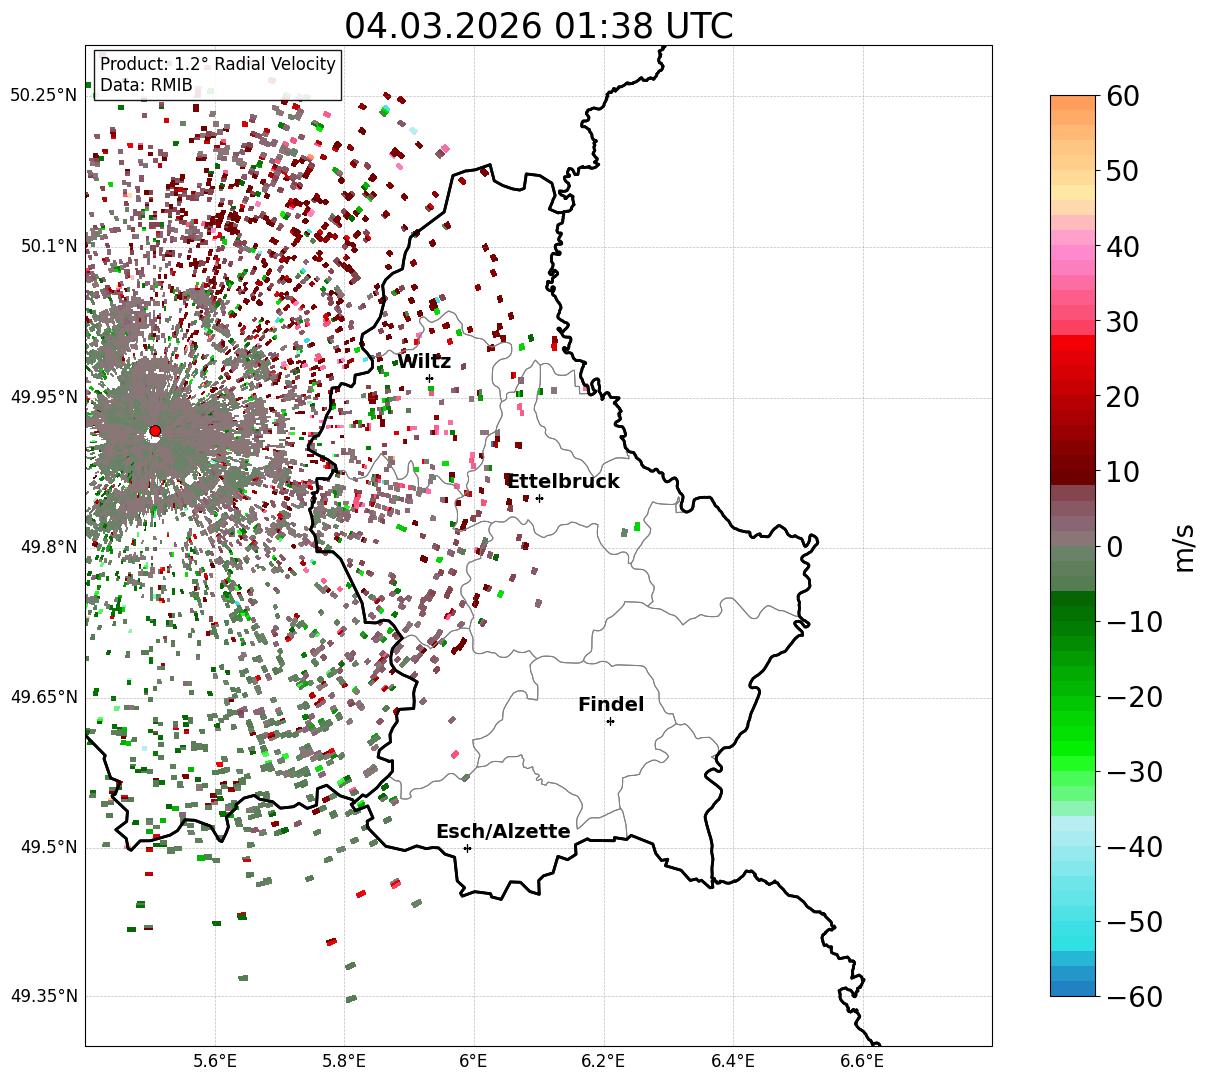
Task: Click the 49.95°N latitude label
Action: pyautogui.click(x=43, y=397)
